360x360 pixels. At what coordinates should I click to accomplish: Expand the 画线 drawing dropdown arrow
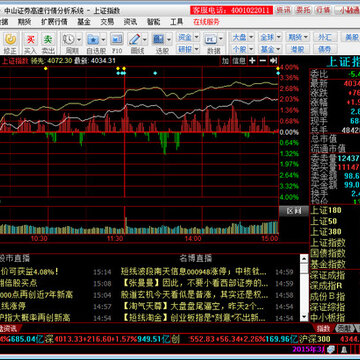point(144,40)
